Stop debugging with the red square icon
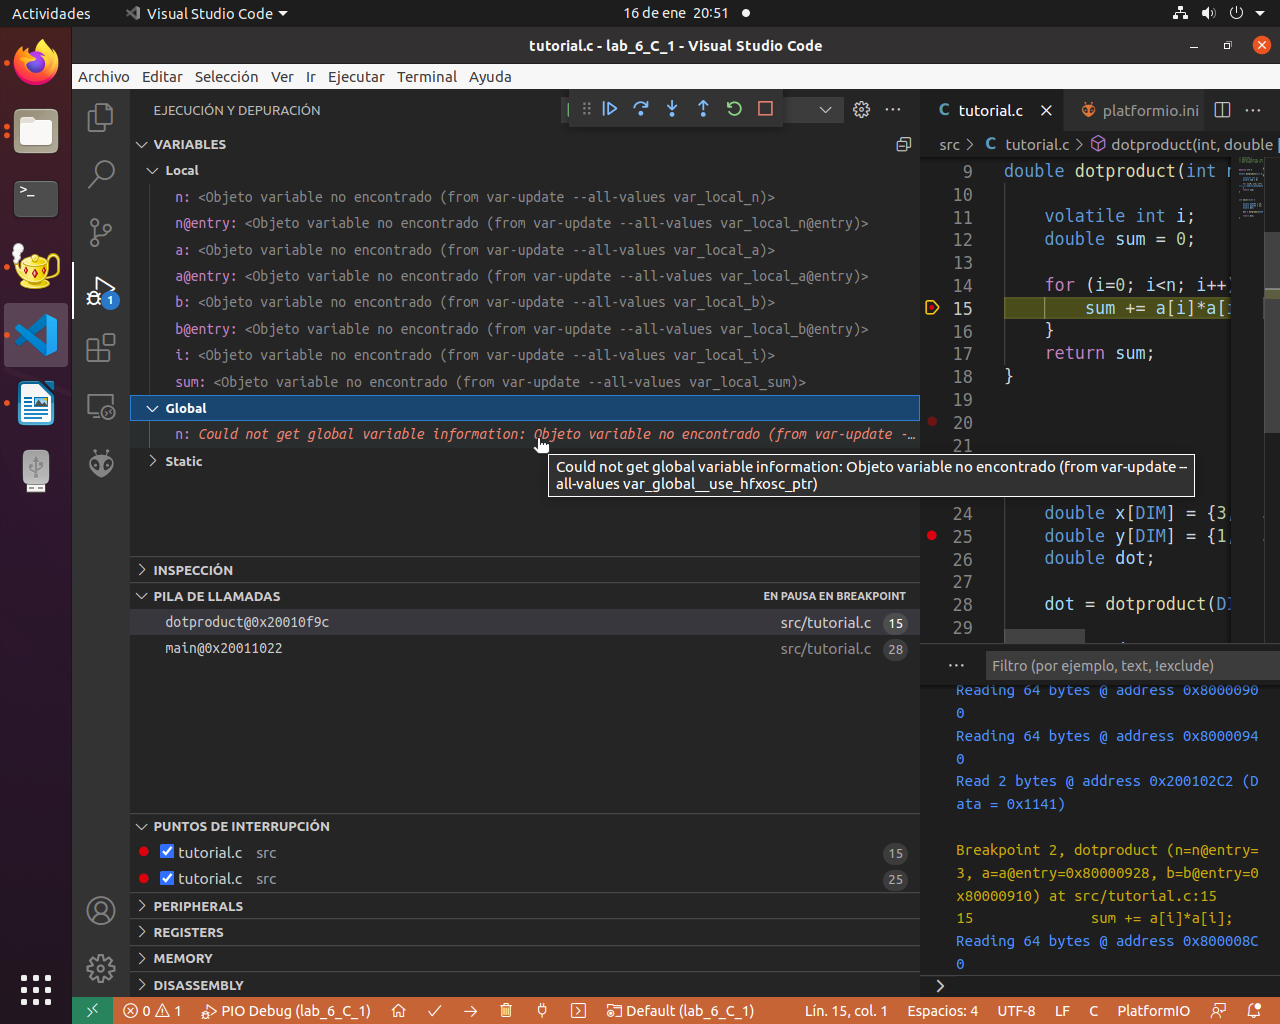This screenshot has width=1280, height=1024. click(765, 109)
